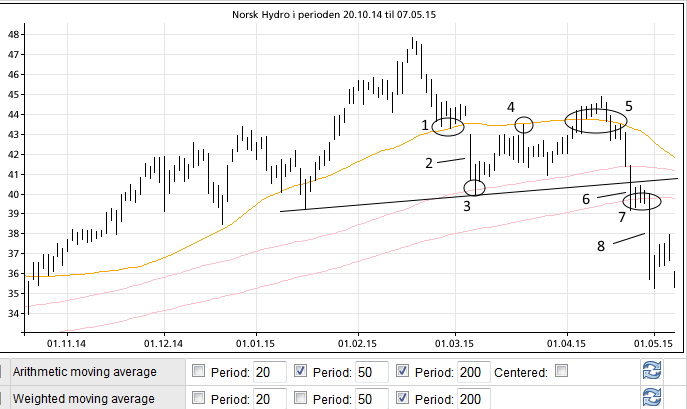This screenshot has width=687, height=409.
Task: Click the large ellipse marker labeled 5
Action: click(x=596, y=121)
